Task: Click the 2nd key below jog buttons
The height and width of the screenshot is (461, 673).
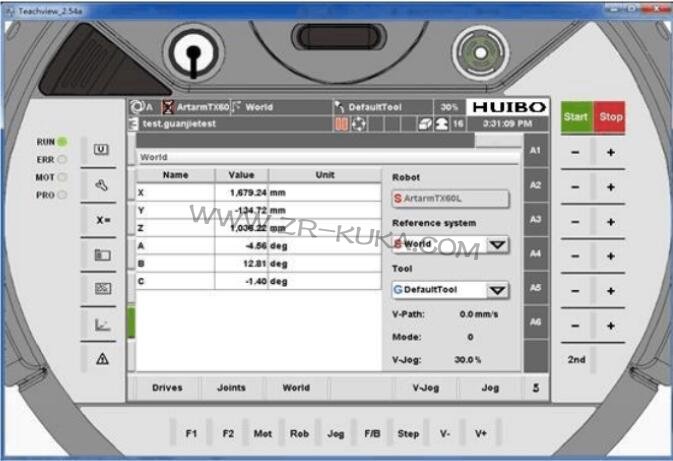Action: pos(576,360)
